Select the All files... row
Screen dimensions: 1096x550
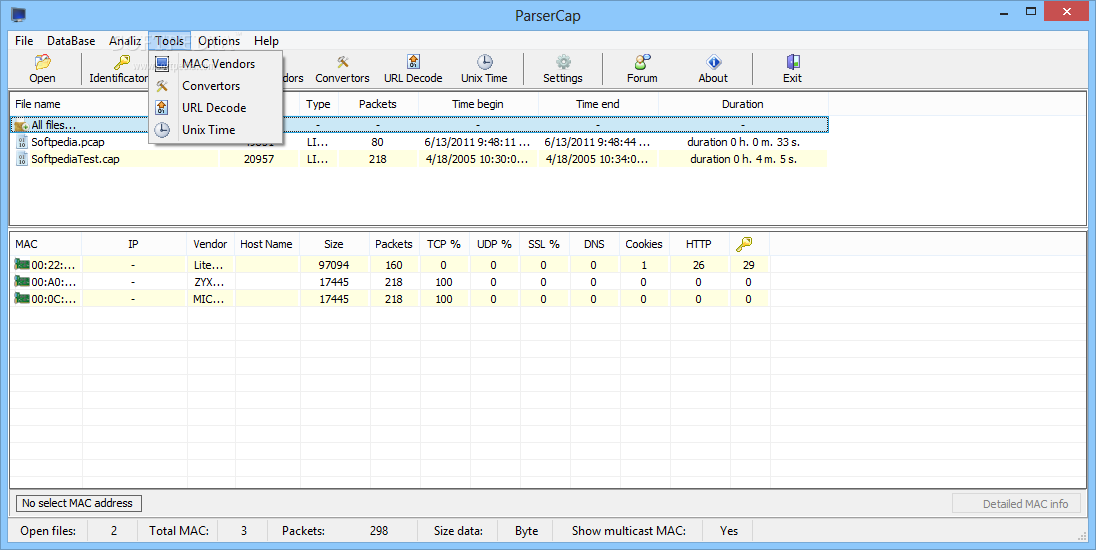click(419, 125)
